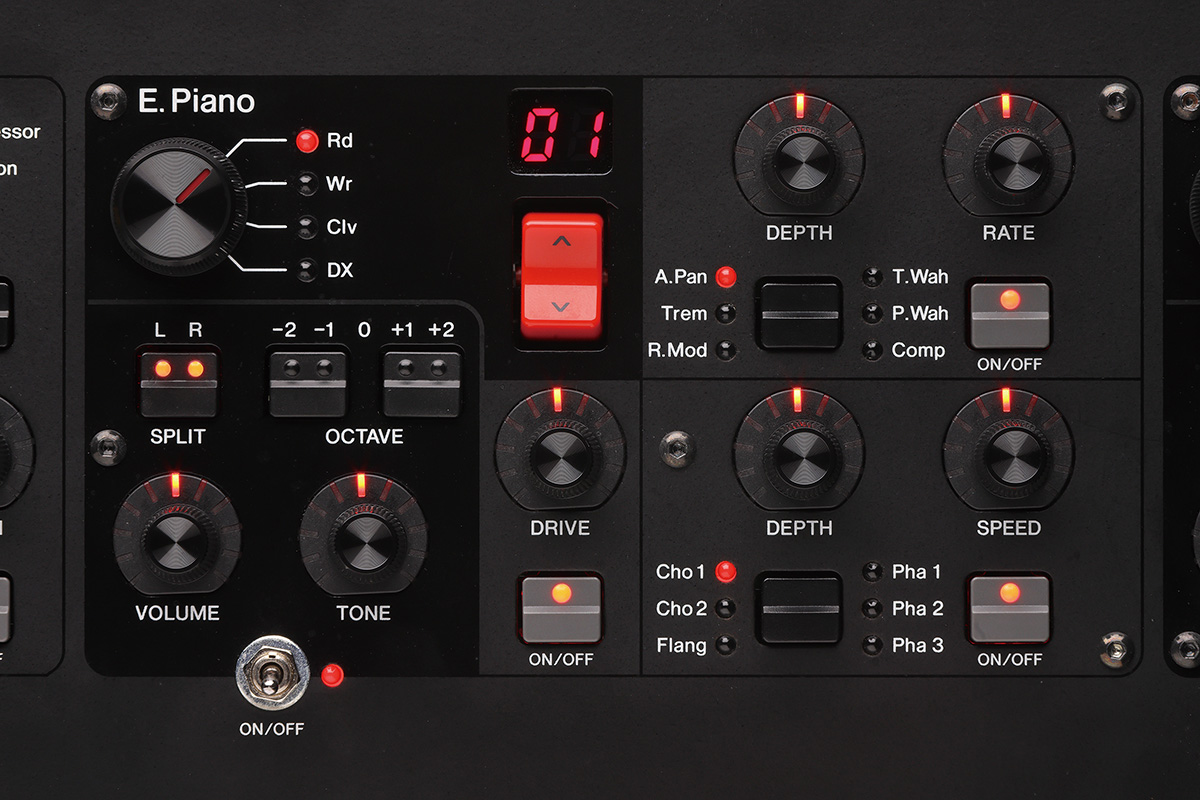Select the Rd piano type LED
This screenshot has height=800, width=1200.
[308, 140]
